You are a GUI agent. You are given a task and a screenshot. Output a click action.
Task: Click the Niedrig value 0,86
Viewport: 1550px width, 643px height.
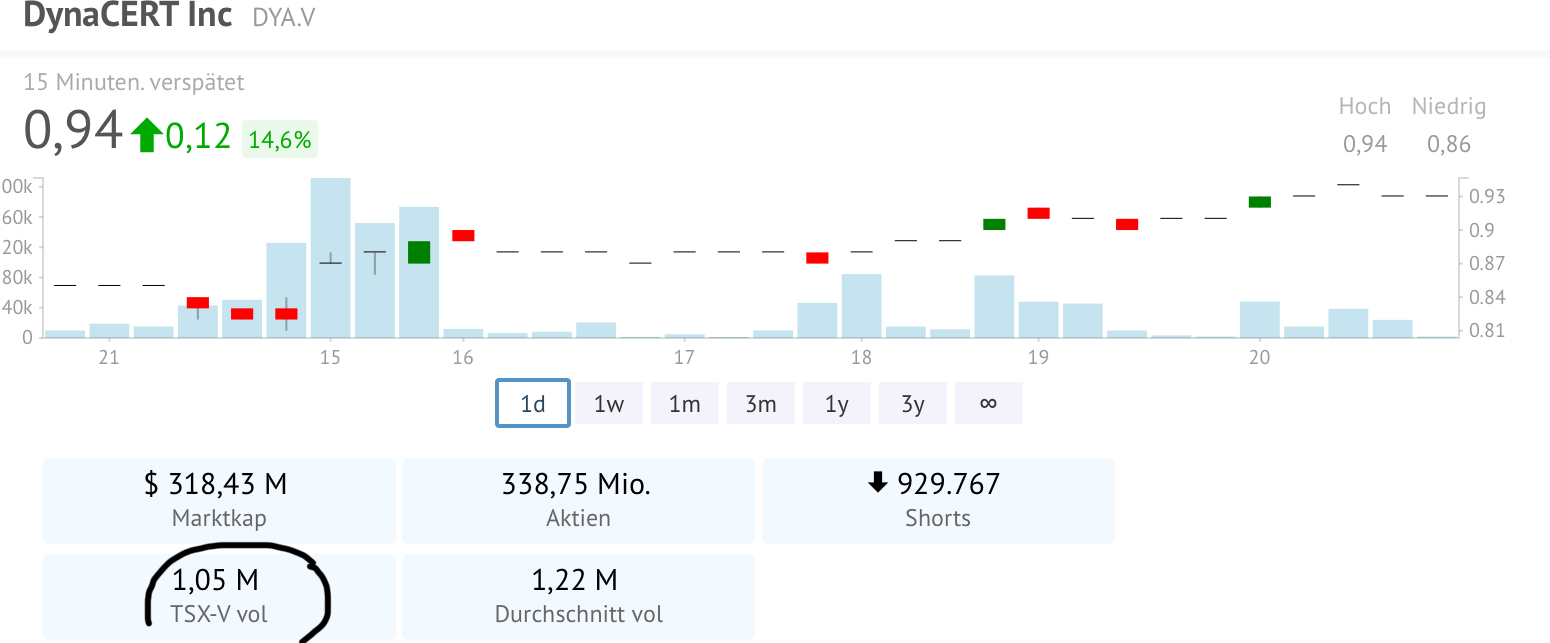click(x=1449, y=144)
